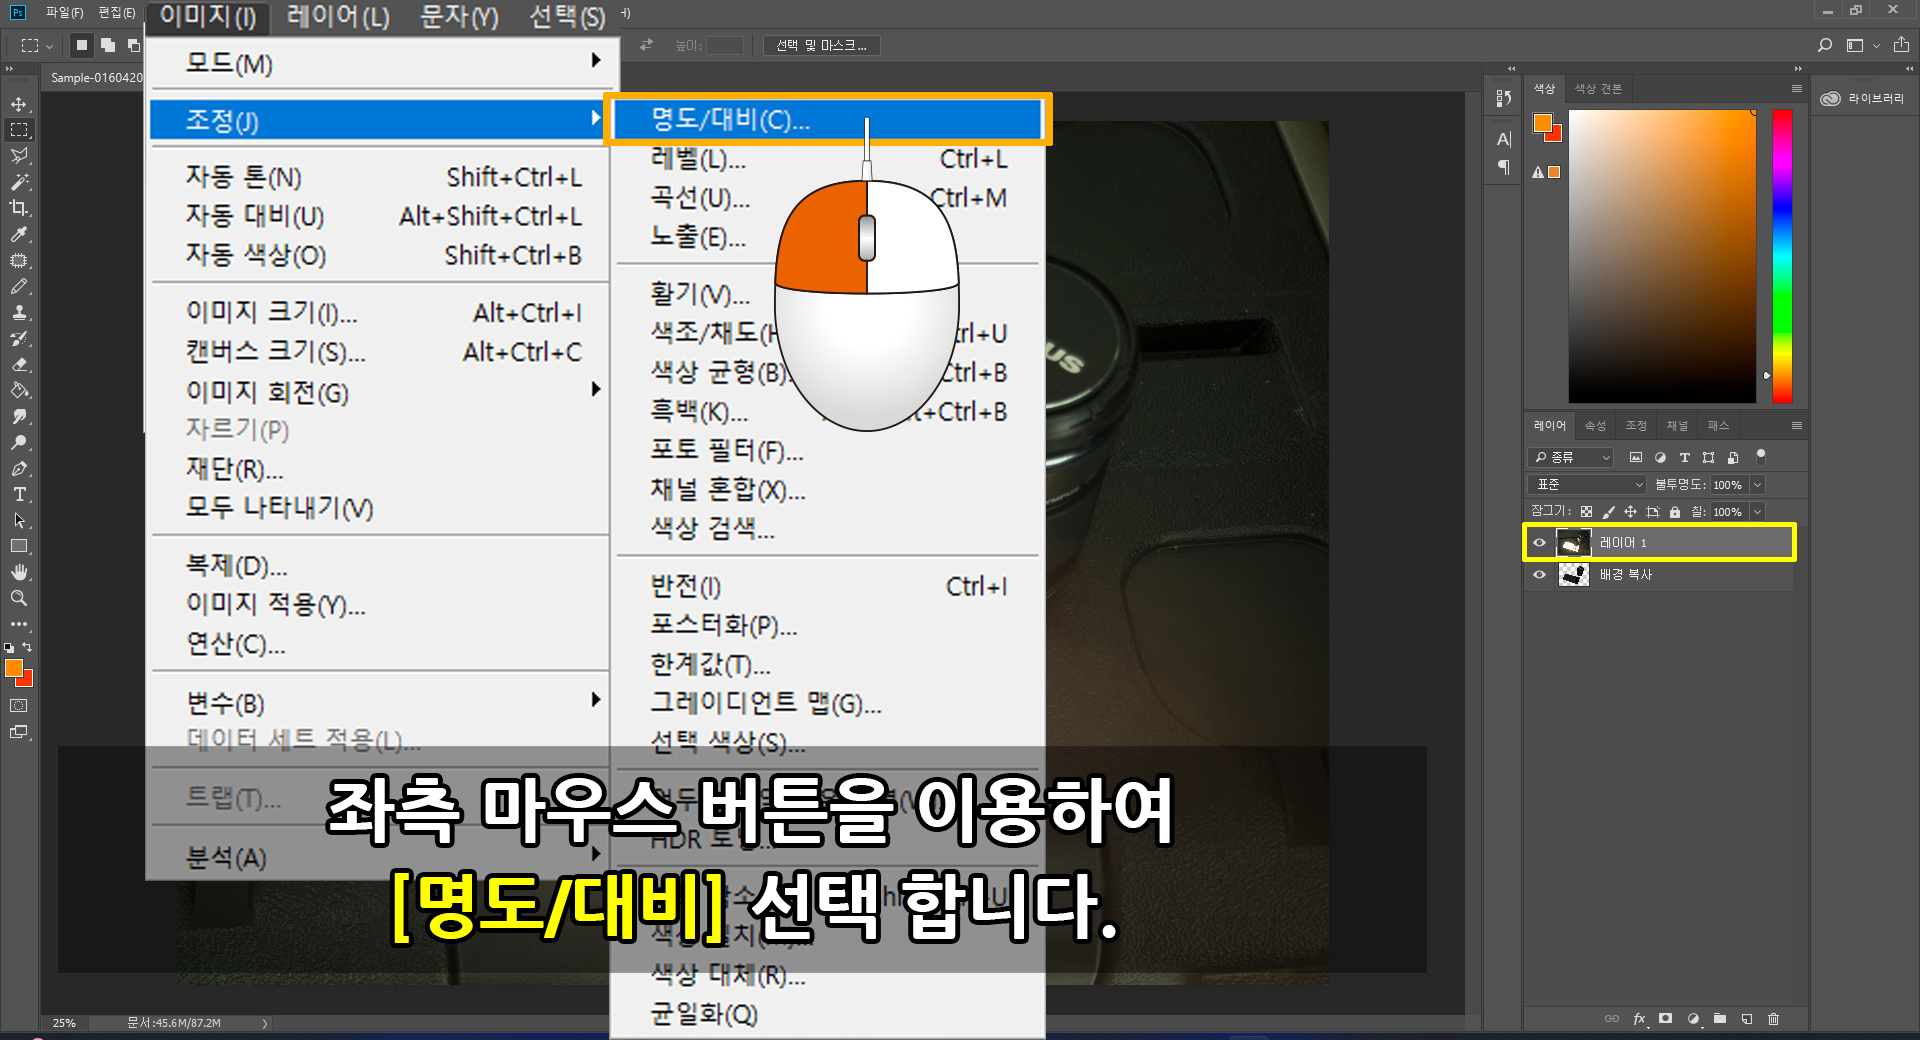Click the trash icon to delete layer

pyautogui.click(x=1774, y=1019)
